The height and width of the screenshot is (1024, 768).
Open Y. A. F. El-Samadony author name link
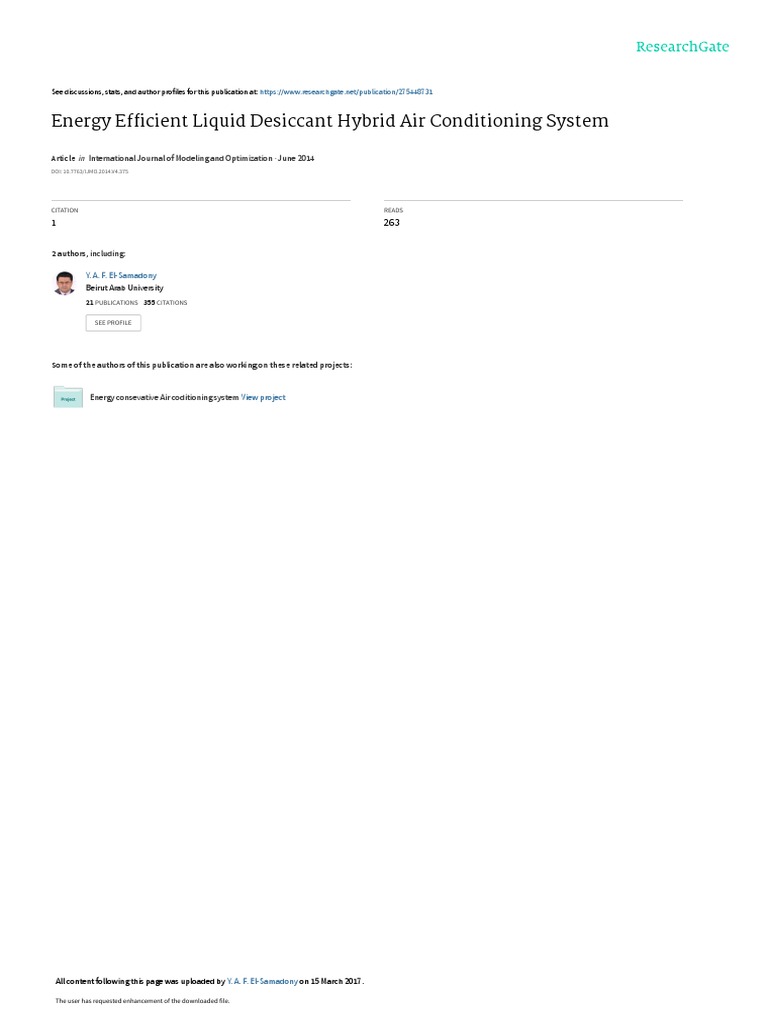[121, 276]
